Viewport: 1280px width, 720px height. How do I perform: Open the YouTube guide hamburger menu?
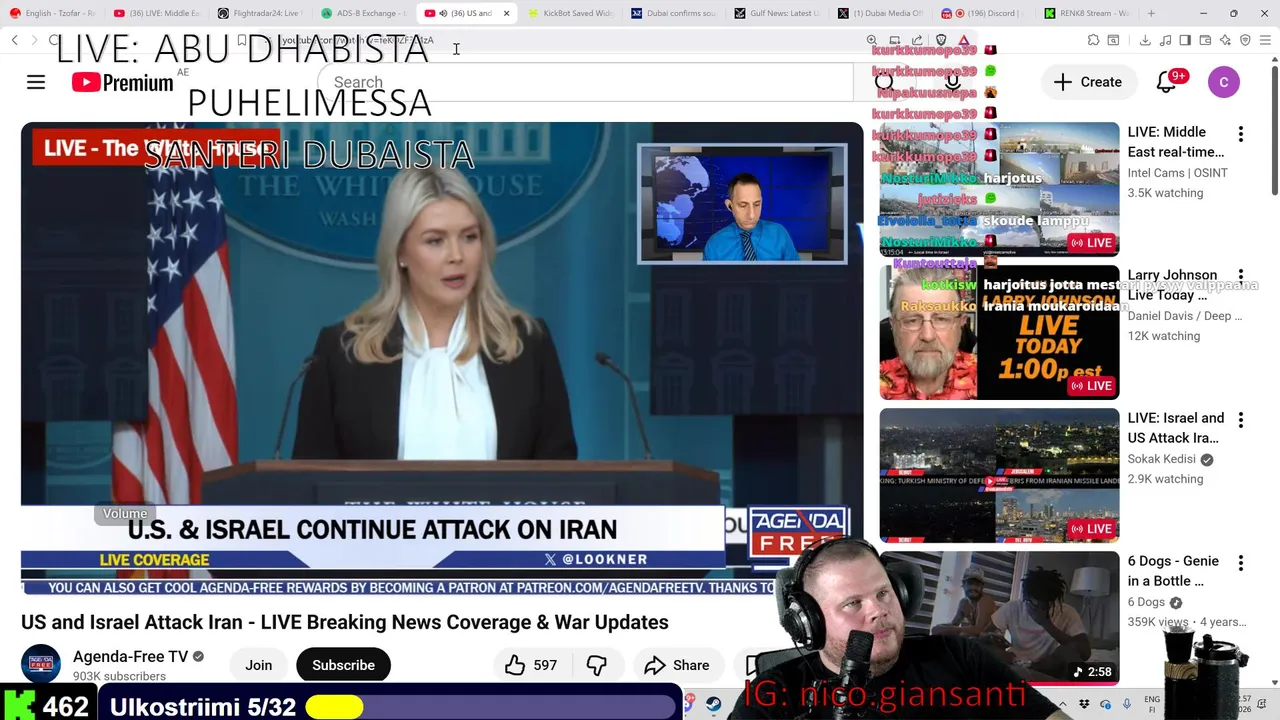36,82
